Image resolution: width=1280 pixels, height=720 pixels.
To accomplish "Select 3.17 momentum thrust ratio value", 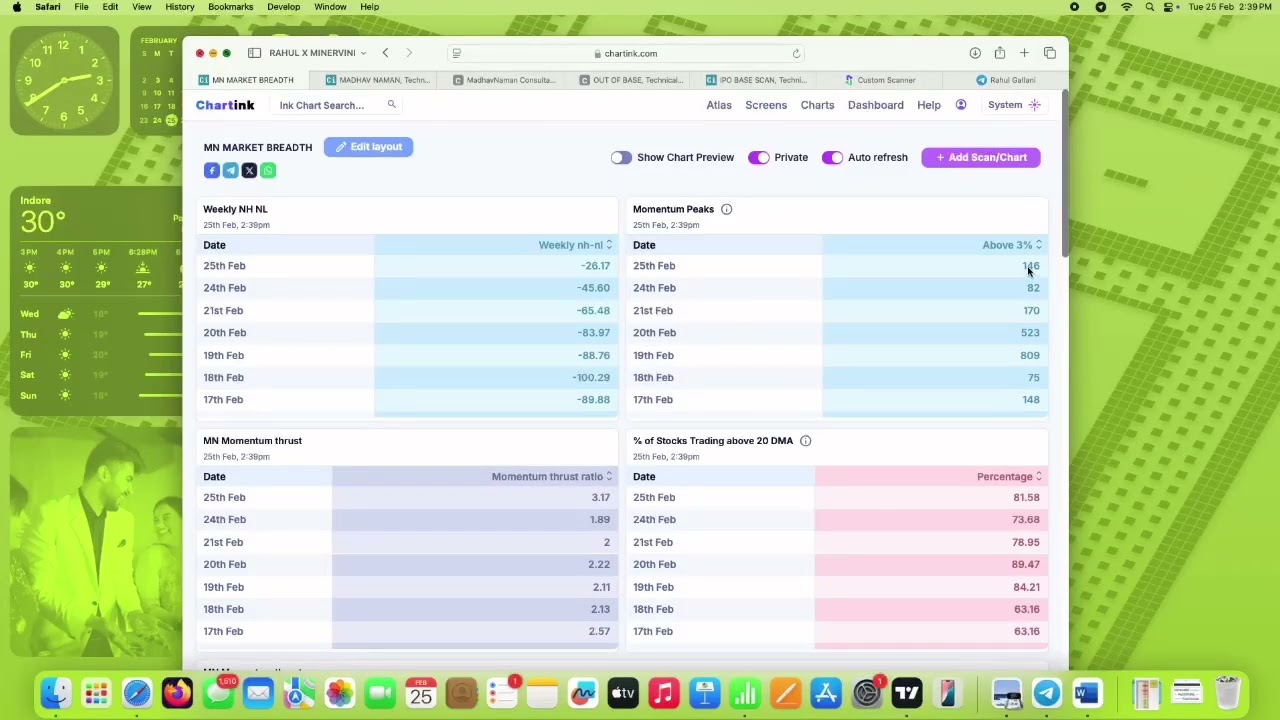I will [x=600, y=497].
